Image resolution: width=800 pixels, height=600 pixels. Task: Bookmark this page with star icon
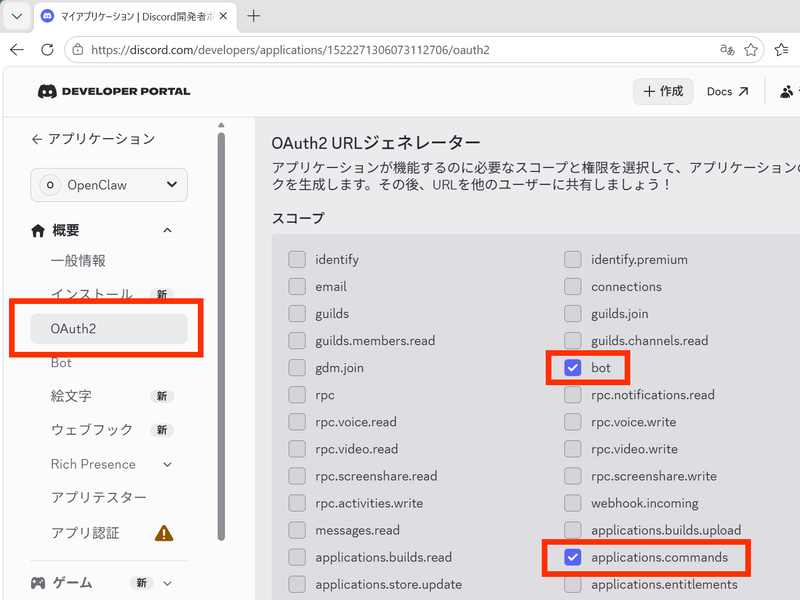point(751,49)
